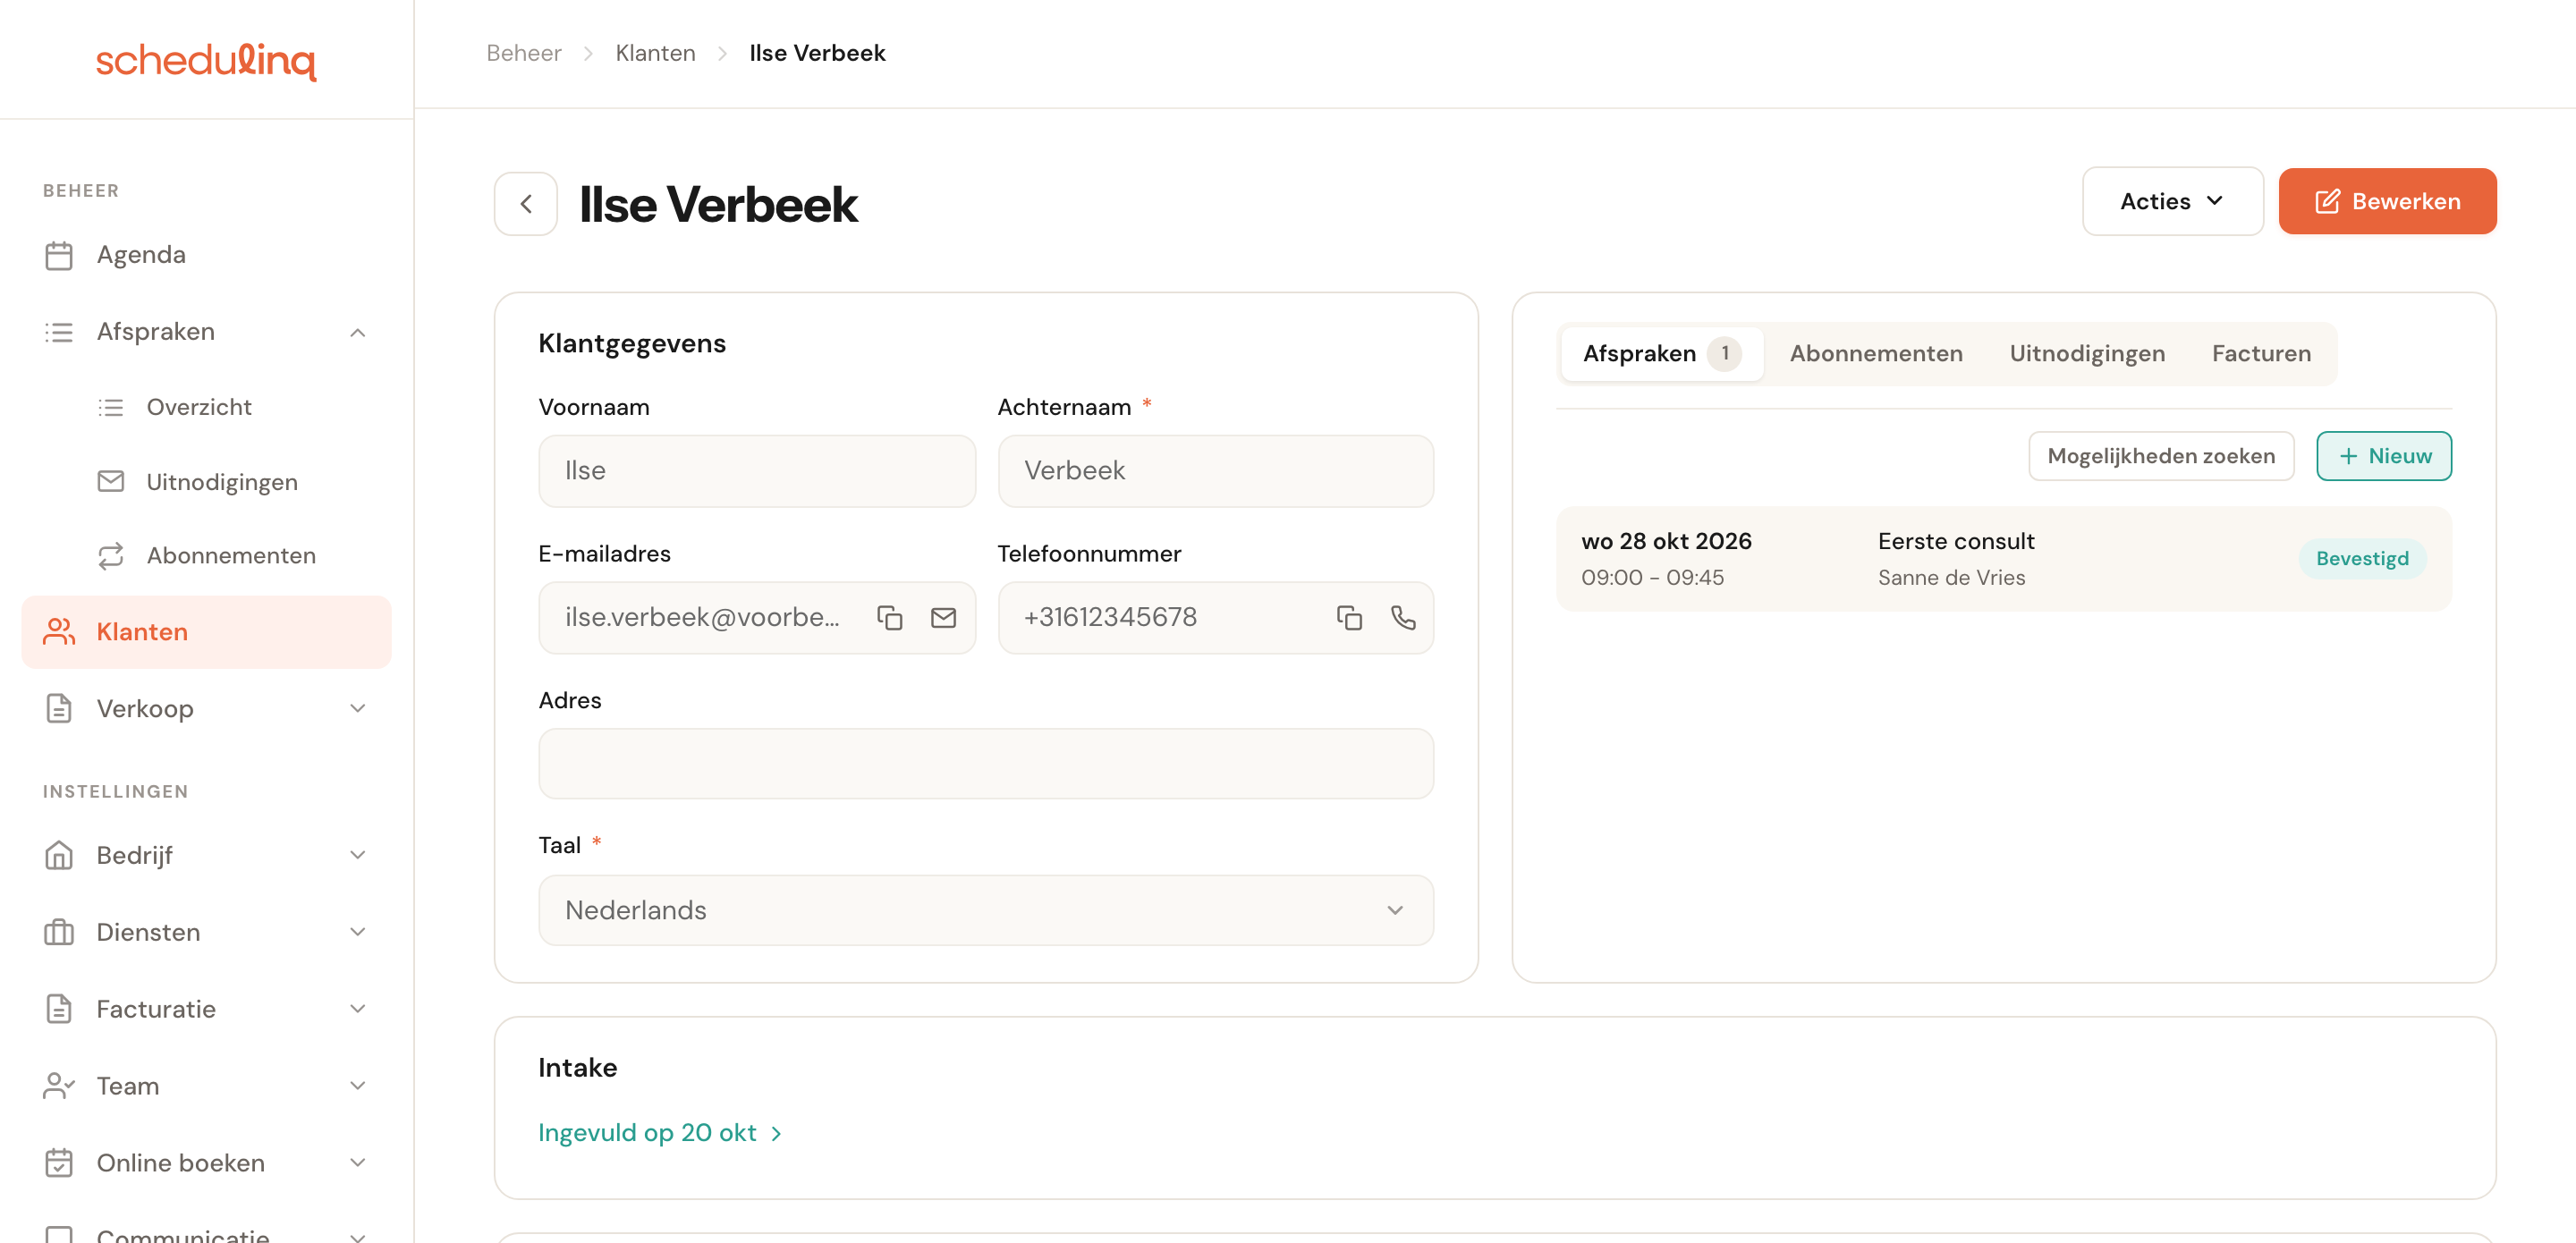Switch to the Abonnementen tab
Viewport: 2576px width, 1243px height.
coord(1875,354)
